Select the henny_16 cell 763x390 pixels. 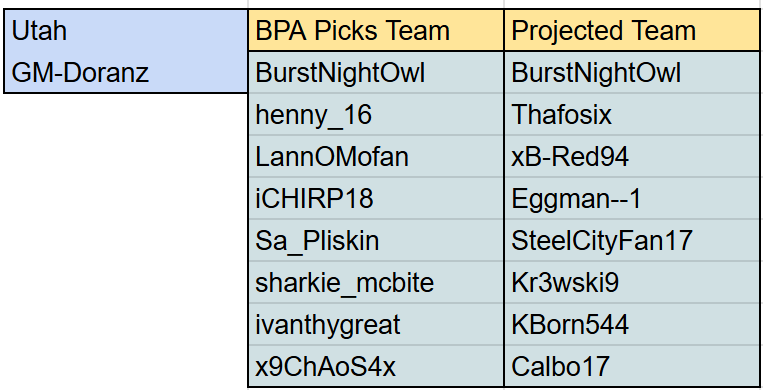point(376,114)
